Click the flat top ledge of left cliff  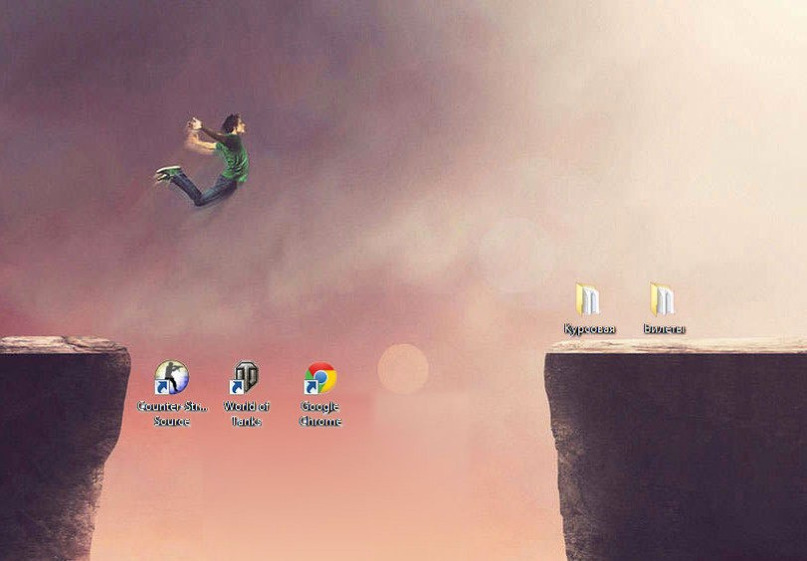tap(63, 344)
